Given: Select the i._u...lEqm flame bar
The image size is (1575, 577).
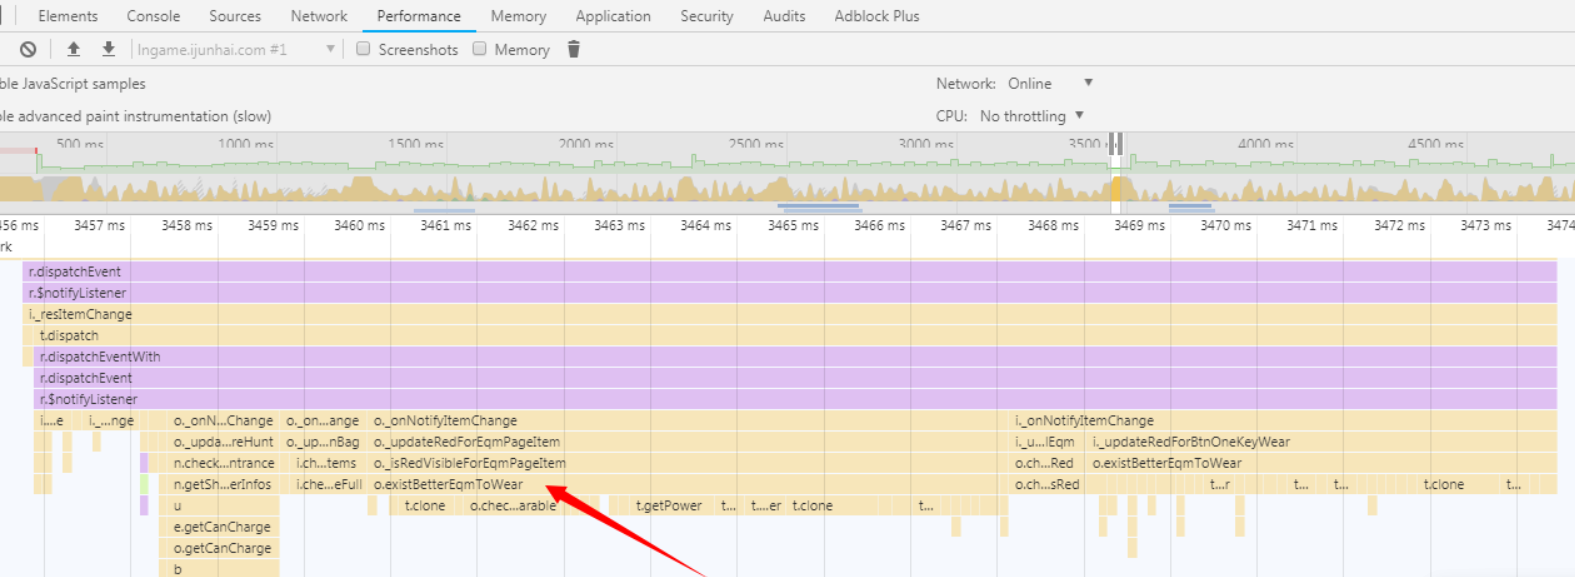Looking at the screenshot, I should coord(1047,442).
